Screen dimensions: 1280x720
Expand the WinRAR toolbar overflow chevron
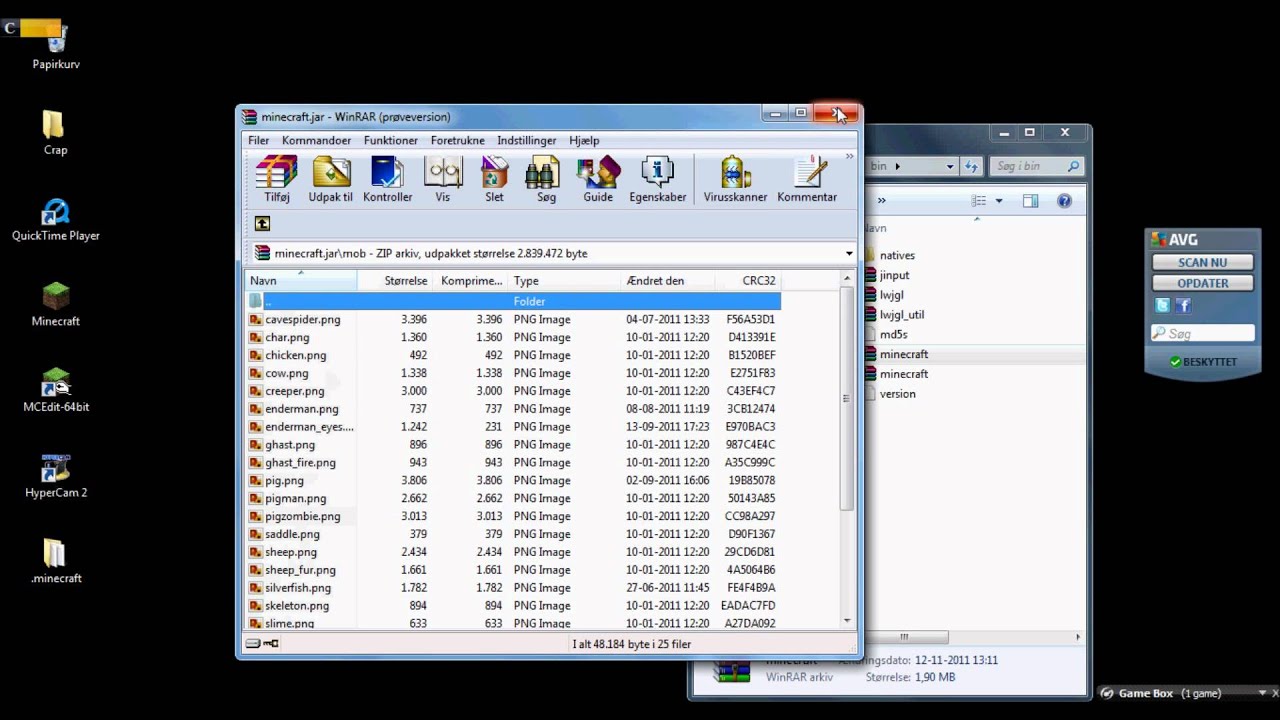[849, 156]
